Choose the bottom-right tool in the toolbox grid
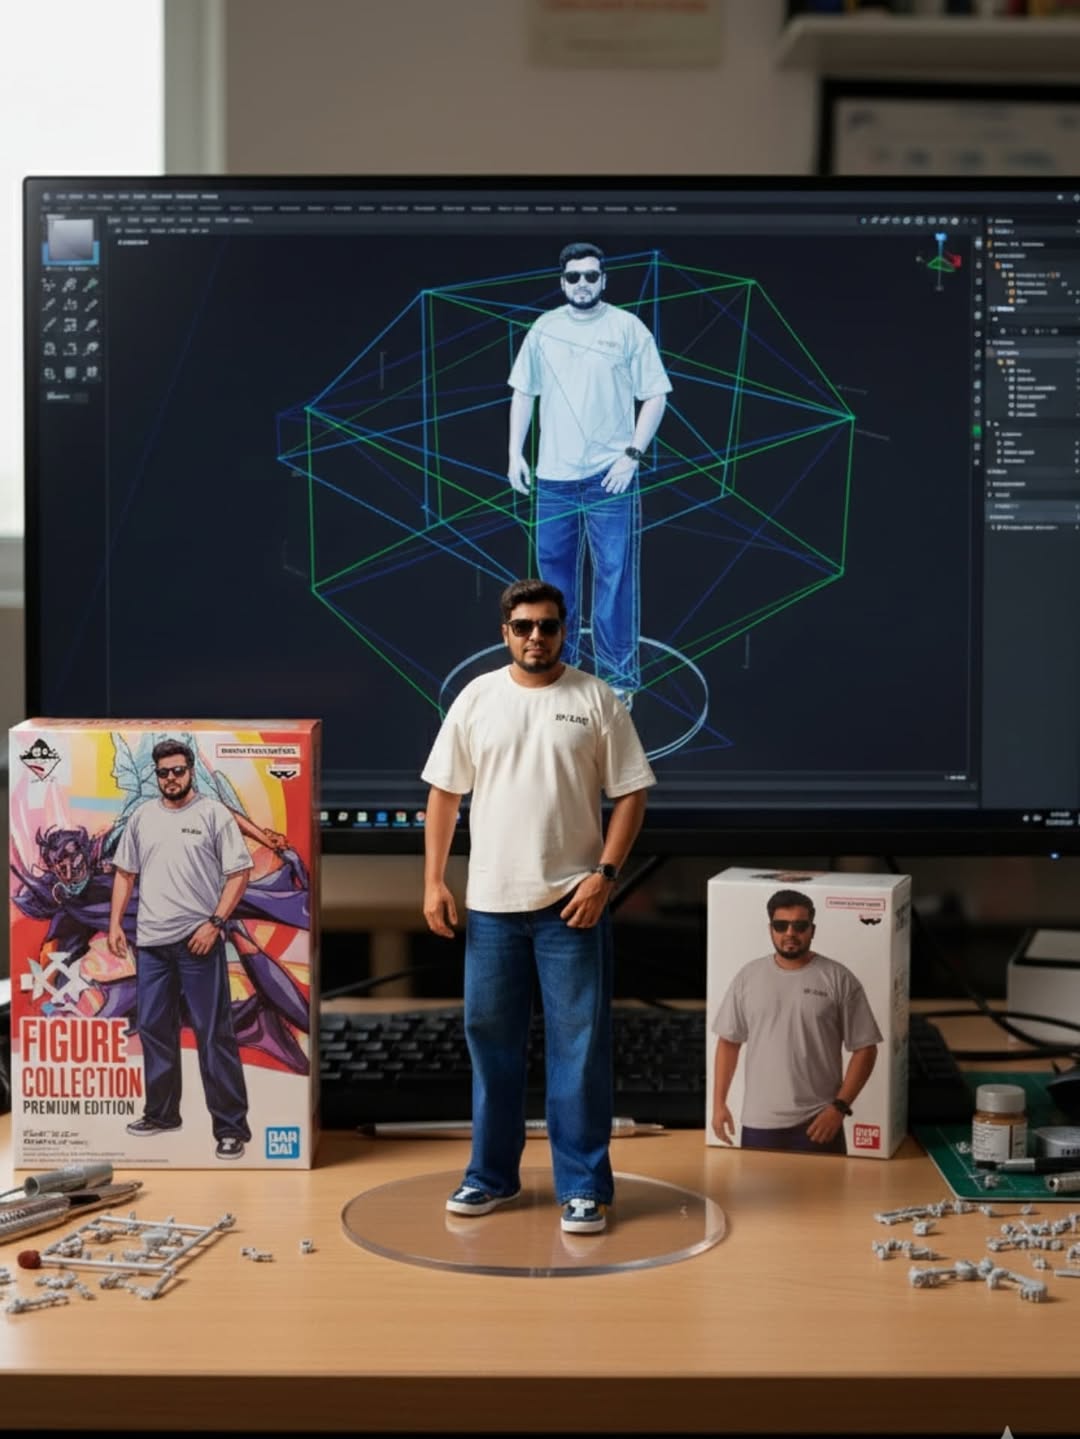Viewport: 1080px width, 1439px height. pyautogui.click(x=91, y=373)
